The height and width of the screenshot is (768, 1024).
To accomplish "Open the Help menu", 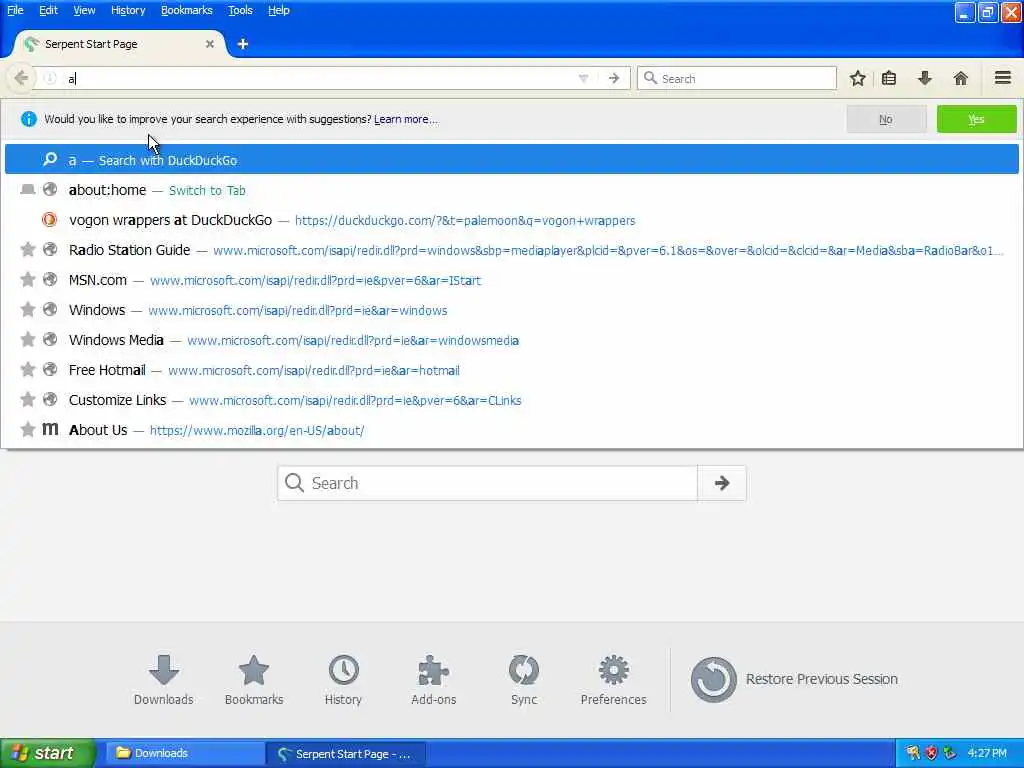I will 279,10.
